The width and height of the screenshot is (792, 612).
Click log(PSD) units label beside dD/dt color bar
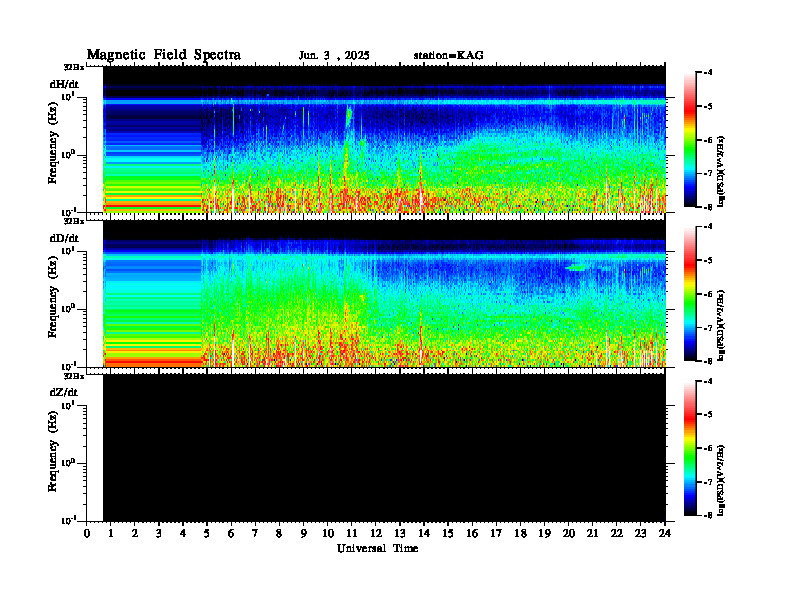click(x=722, y=326)
